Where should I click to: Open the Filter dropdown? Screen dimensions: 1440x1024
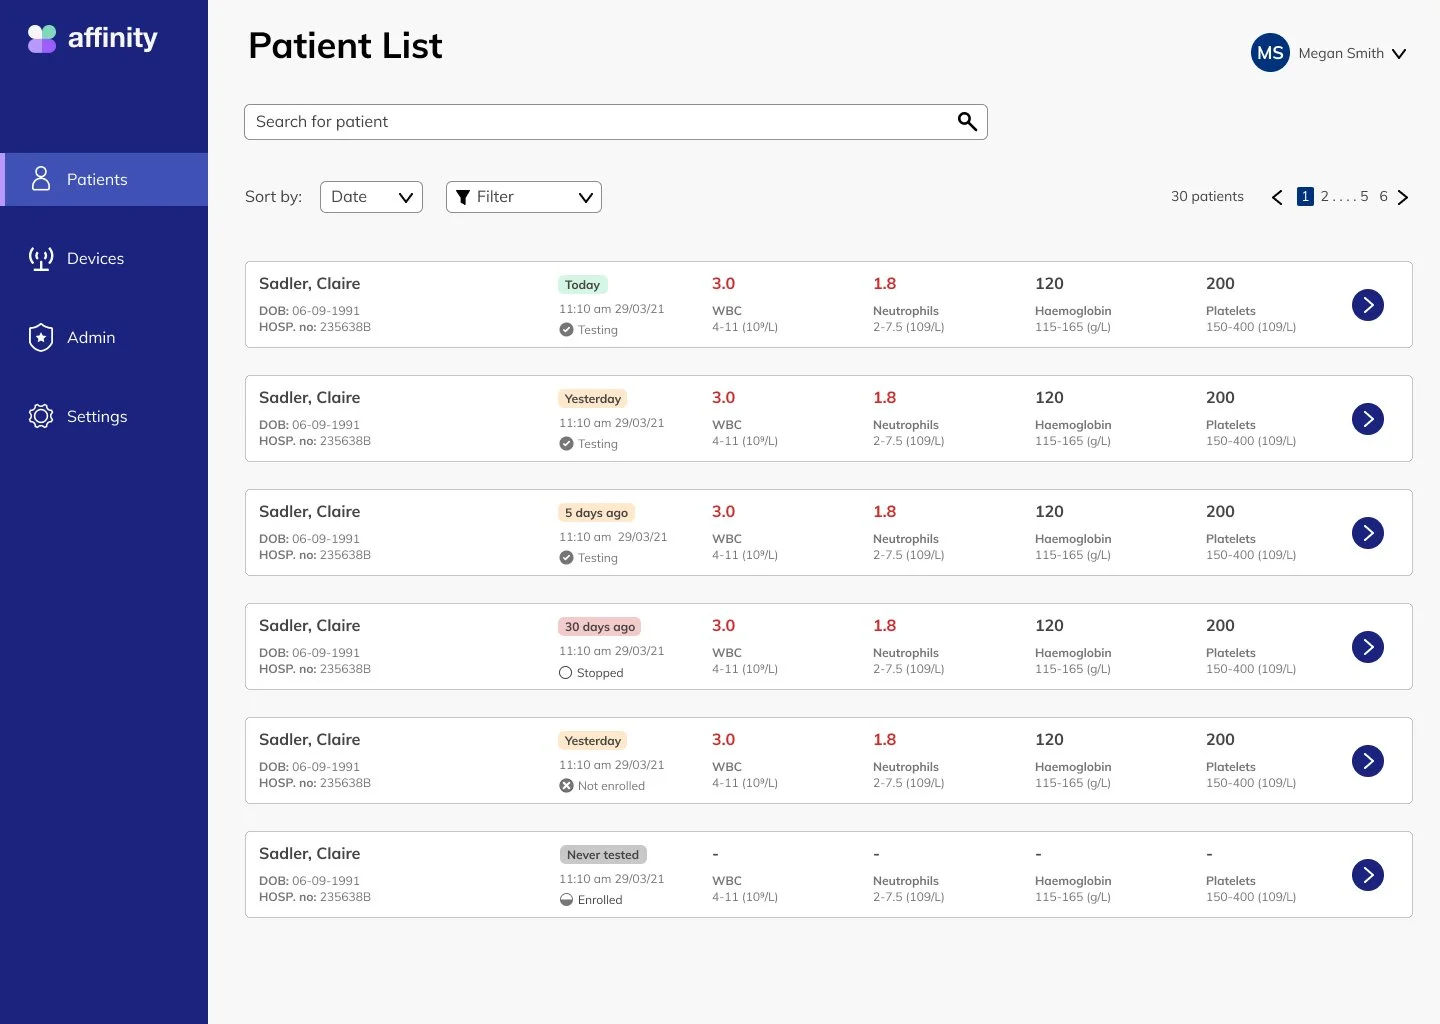coord(523,197)
